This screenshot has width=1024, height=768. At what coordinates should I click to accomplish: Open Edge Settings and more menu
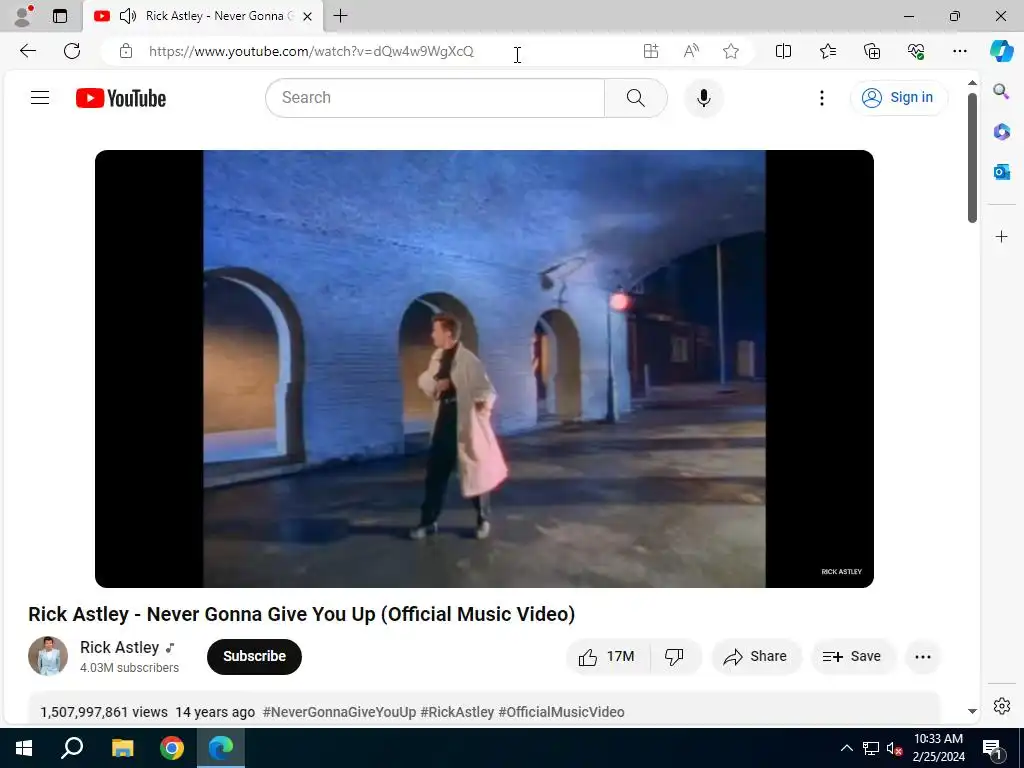(x=959, y=51)
